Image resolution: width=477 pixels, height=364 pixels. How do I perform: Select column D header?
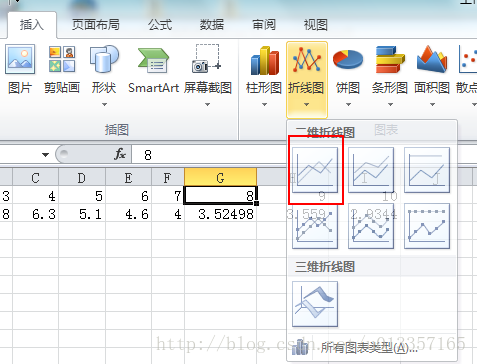[82, 178]
